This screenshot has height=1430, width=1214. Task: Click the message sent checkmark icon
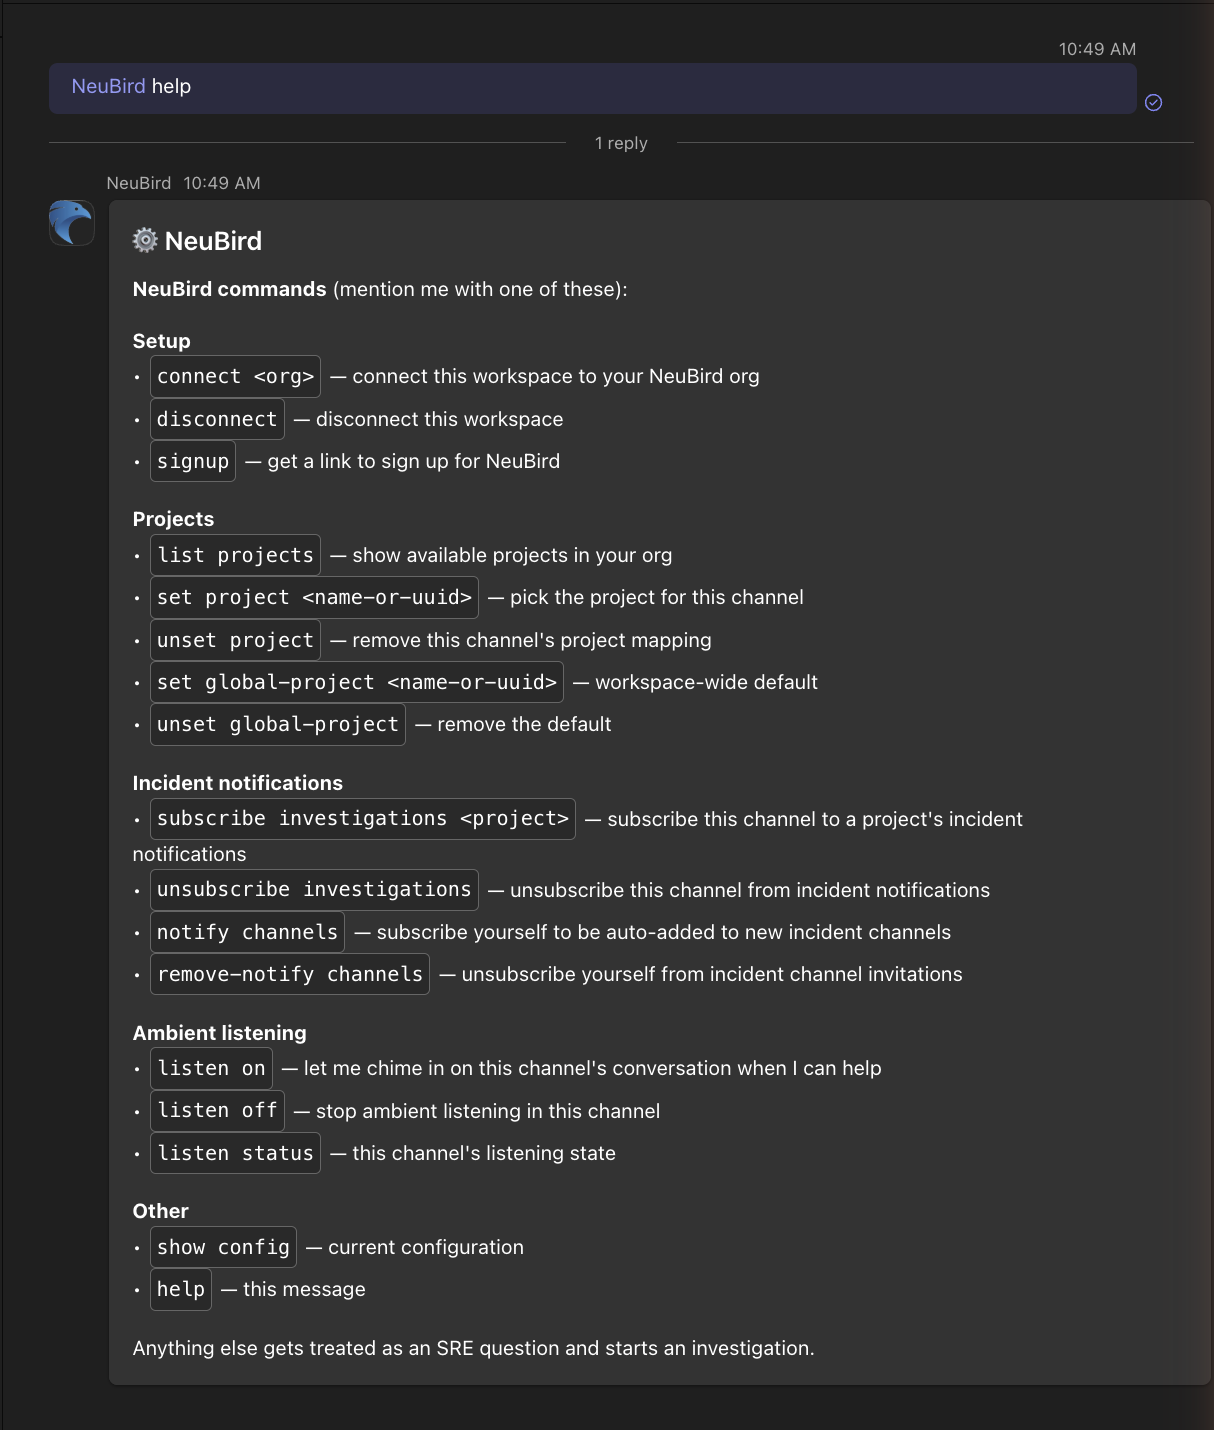[1153, 102]
